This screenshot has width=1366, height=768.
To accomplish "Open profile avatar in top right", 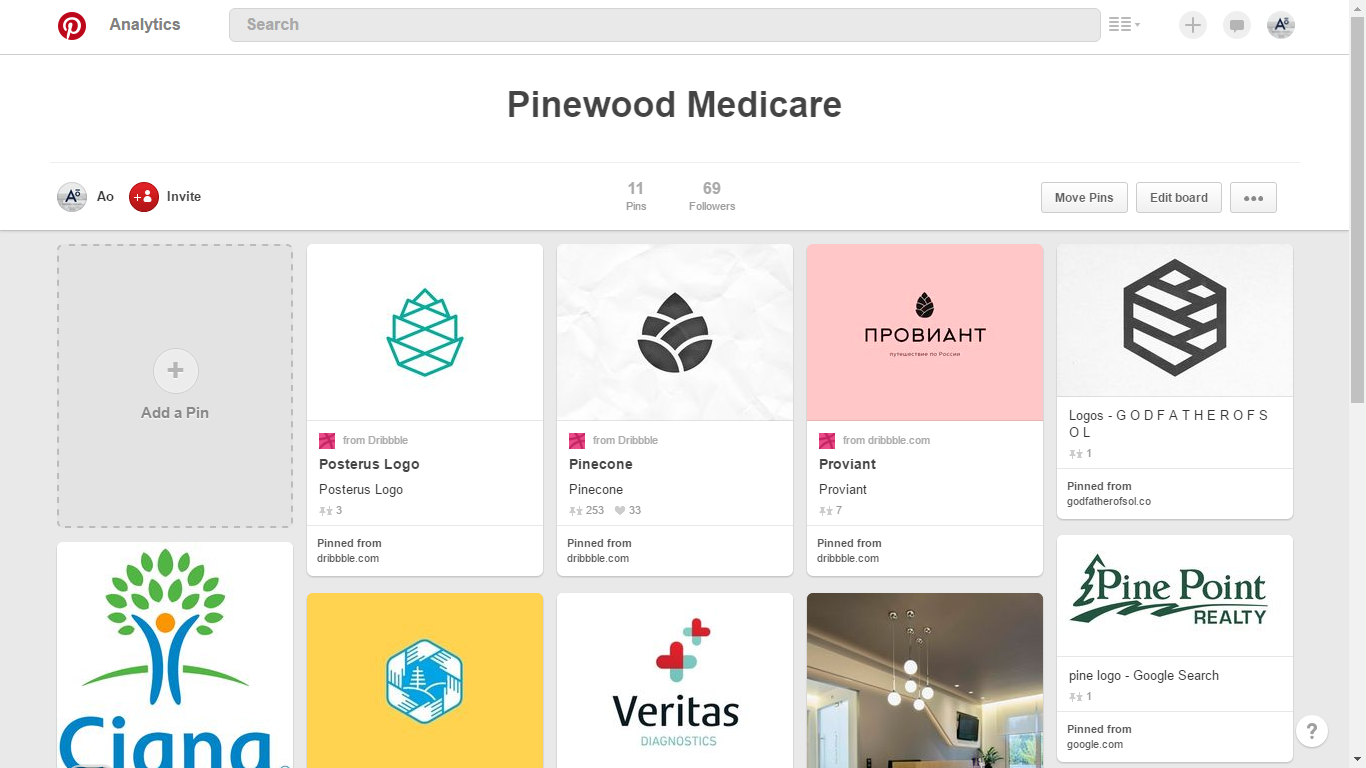I will 1281,25.
